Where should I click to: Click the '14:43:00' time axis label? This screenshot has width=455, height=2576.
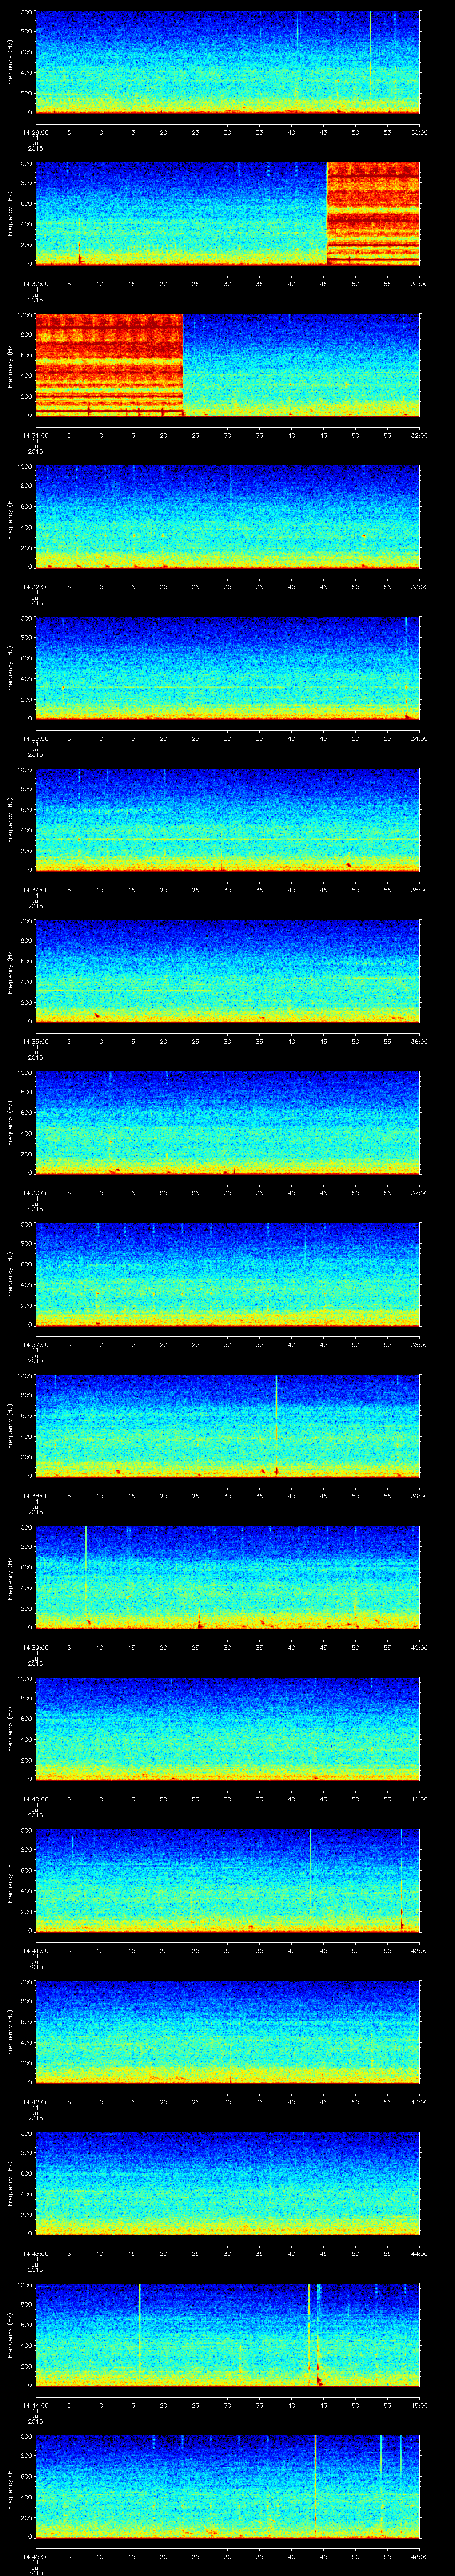click(35, 2255)
